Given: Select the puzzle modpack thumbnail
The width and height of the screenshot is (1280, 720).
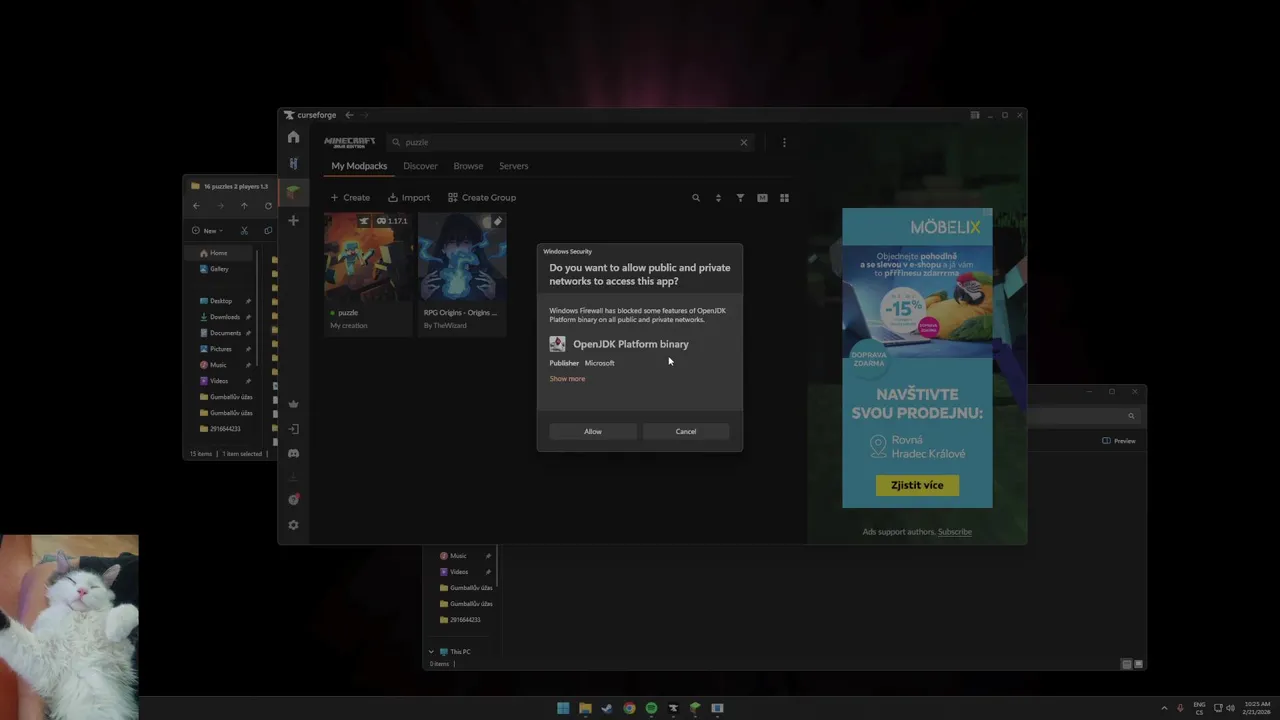Looking at the screenshot, I should tap(368, 257).
